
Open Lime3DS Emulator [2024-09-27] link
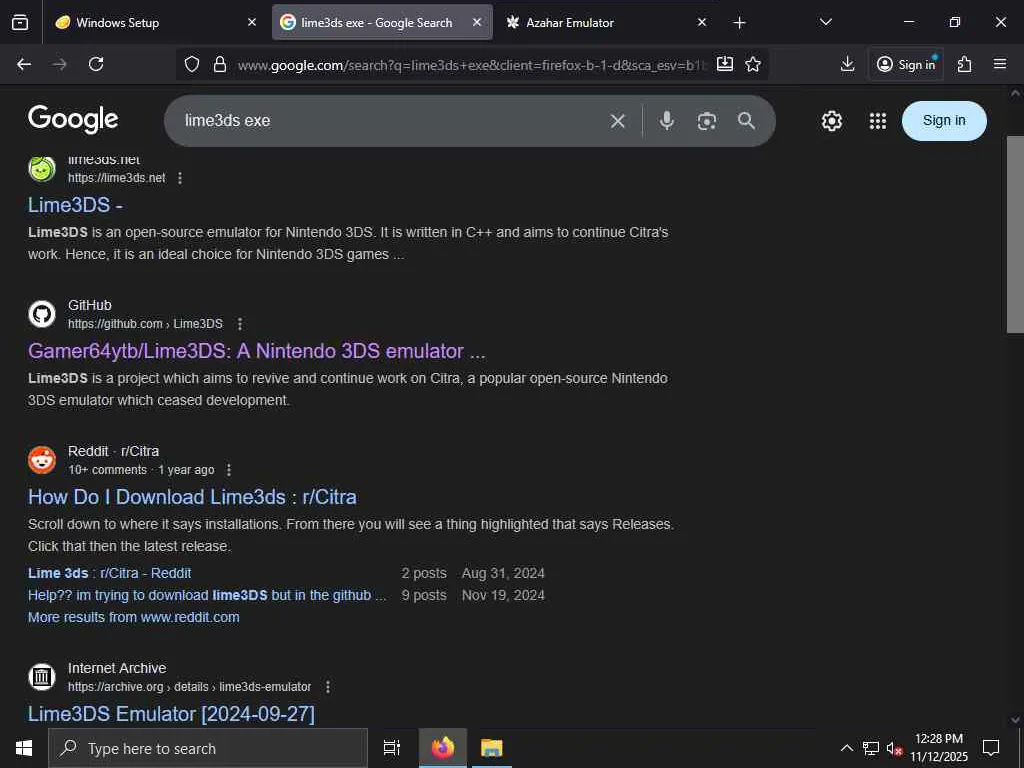pos(171,714)
